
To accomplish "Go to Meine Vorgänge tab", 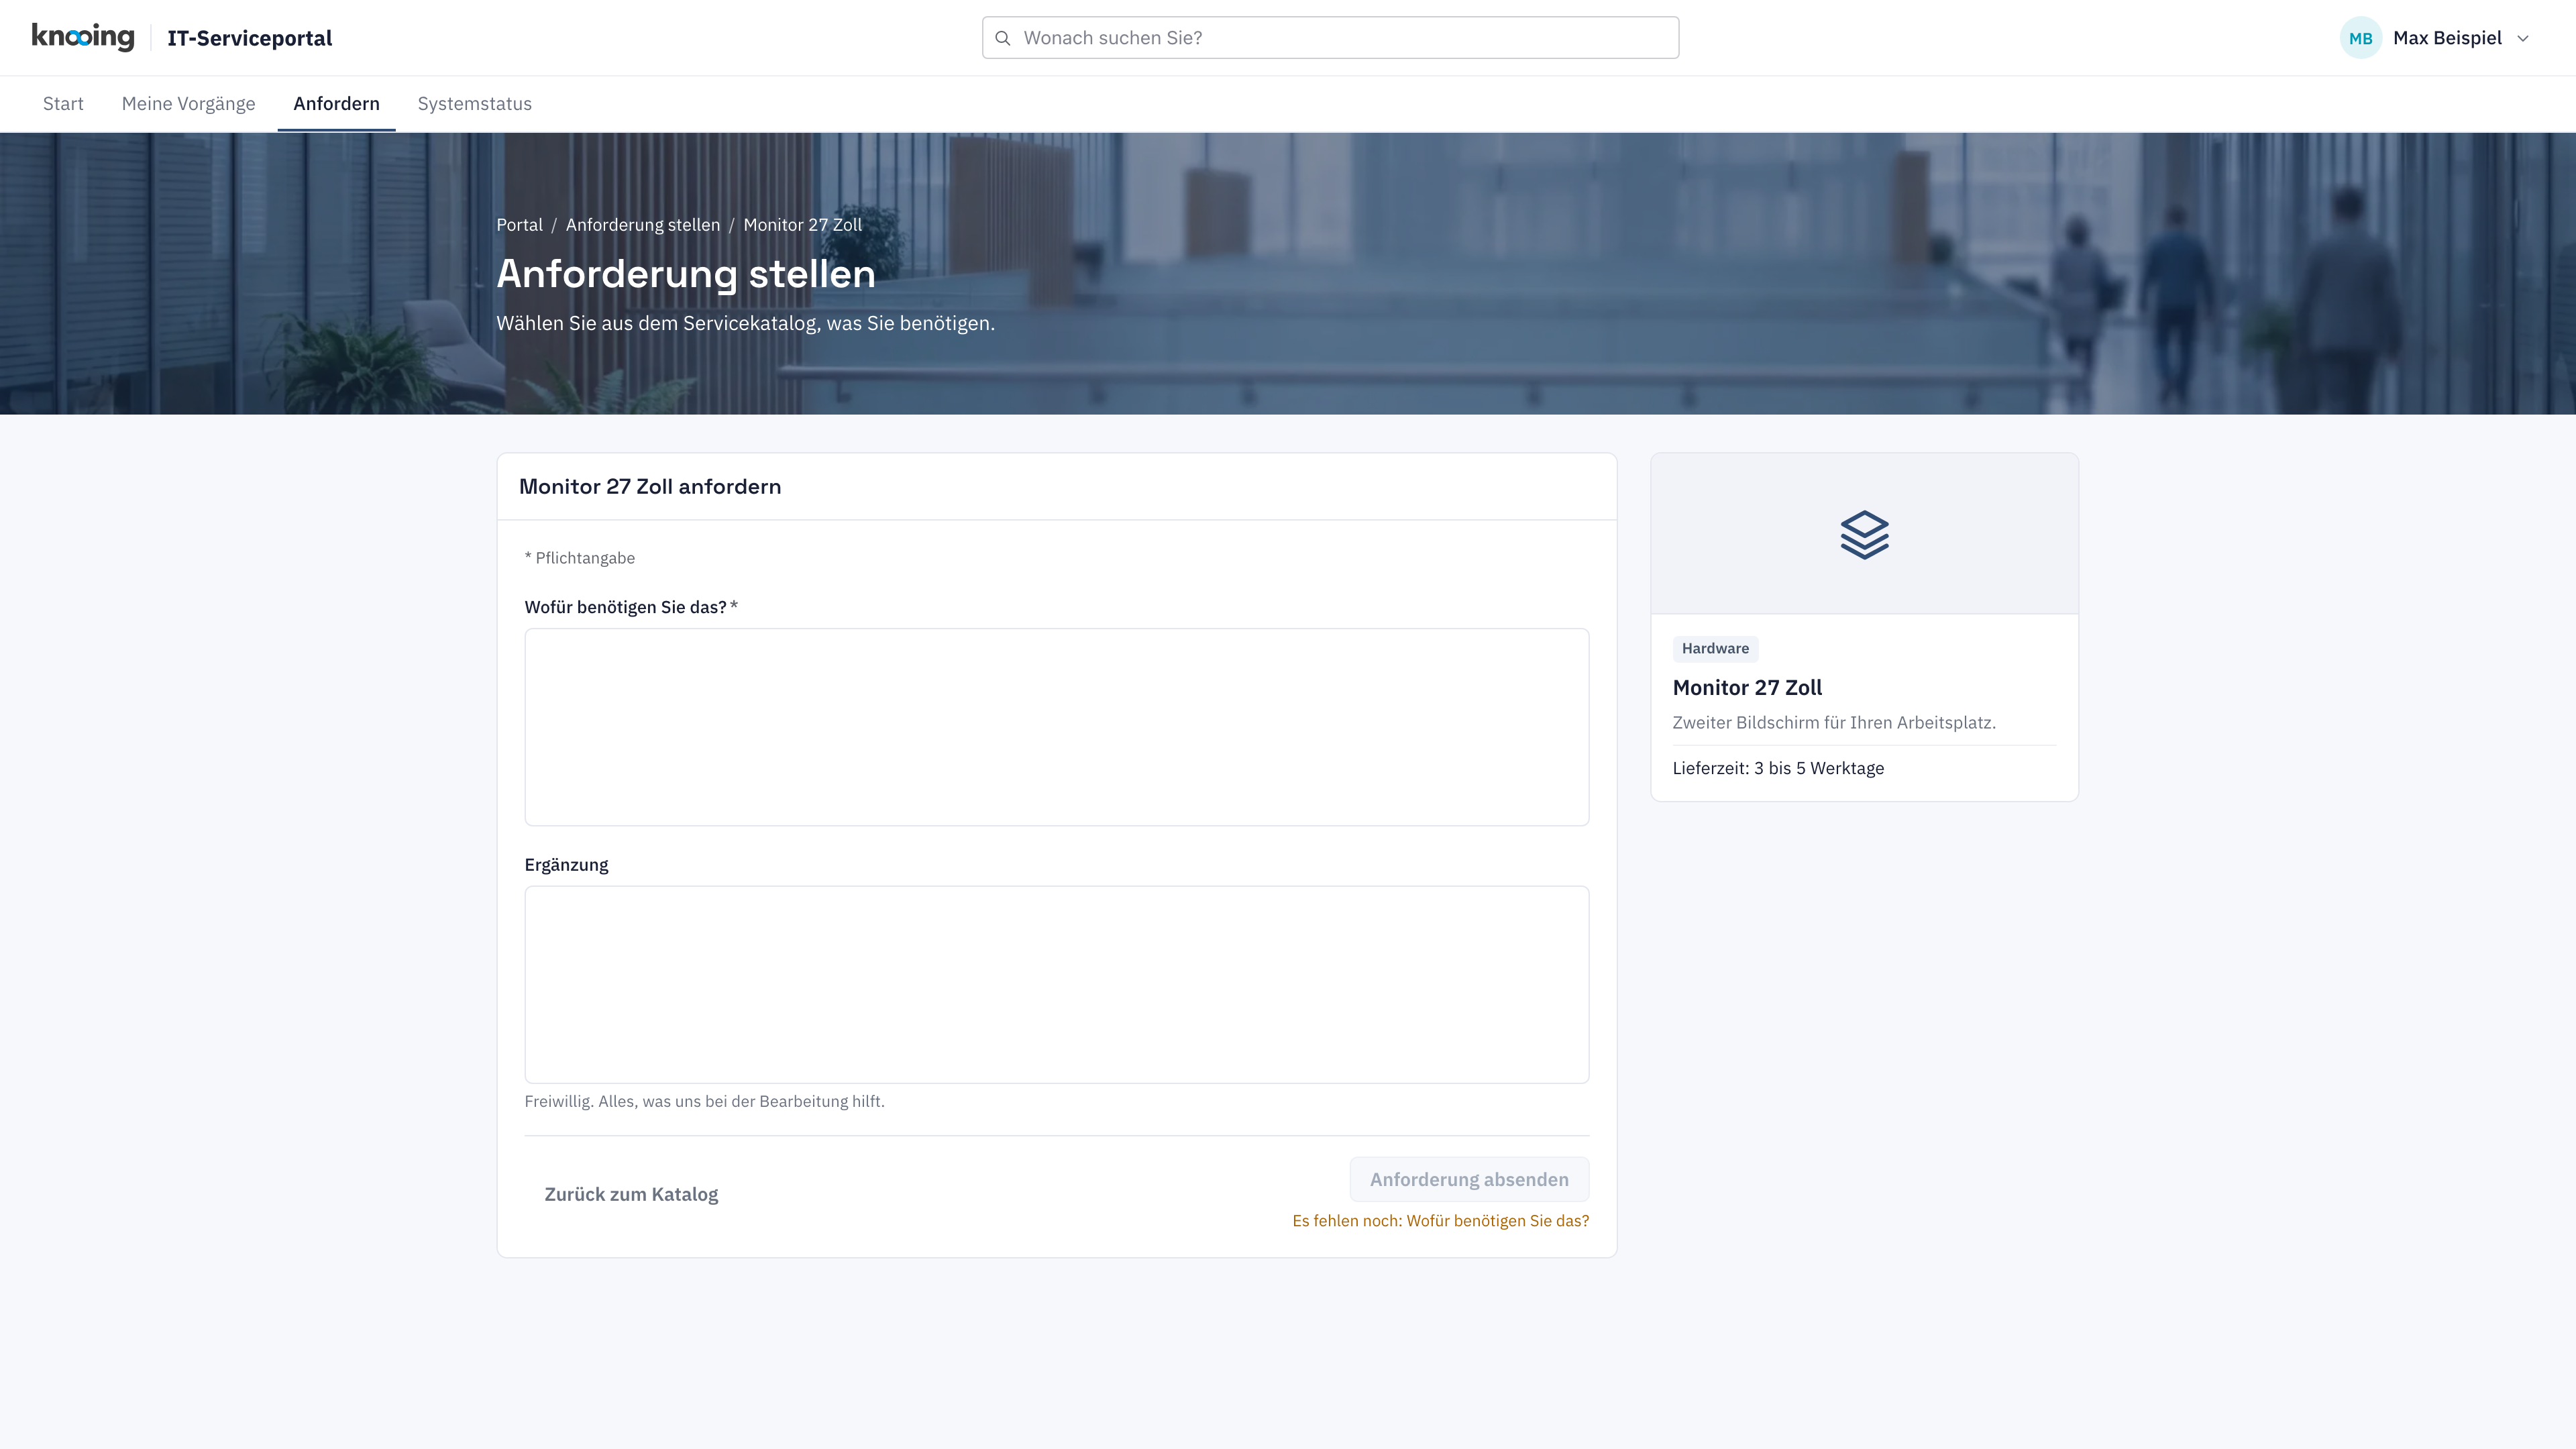I will pos(188,104).
